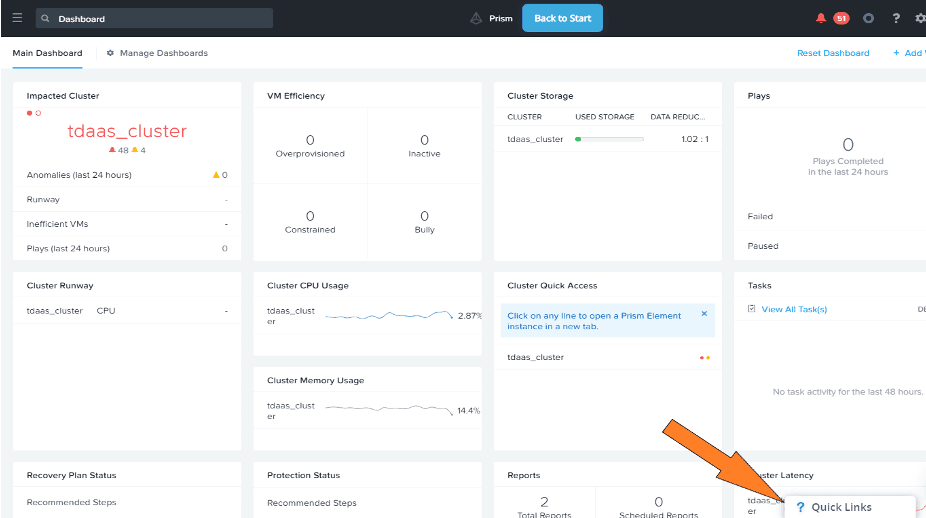The image size is (926, 518).
Task: Click the yellow warning alerts count 4
Action: pyautogui.click(x=139, y=150)
